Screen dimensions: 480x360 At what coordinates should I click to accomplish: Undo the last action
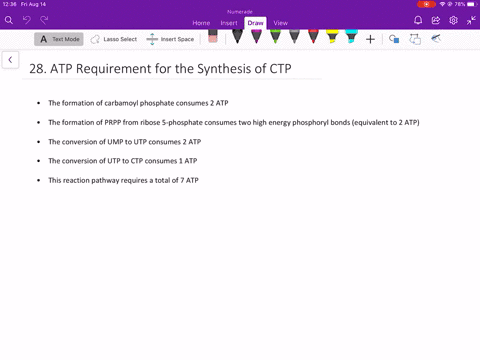click(x=27, y=20)
